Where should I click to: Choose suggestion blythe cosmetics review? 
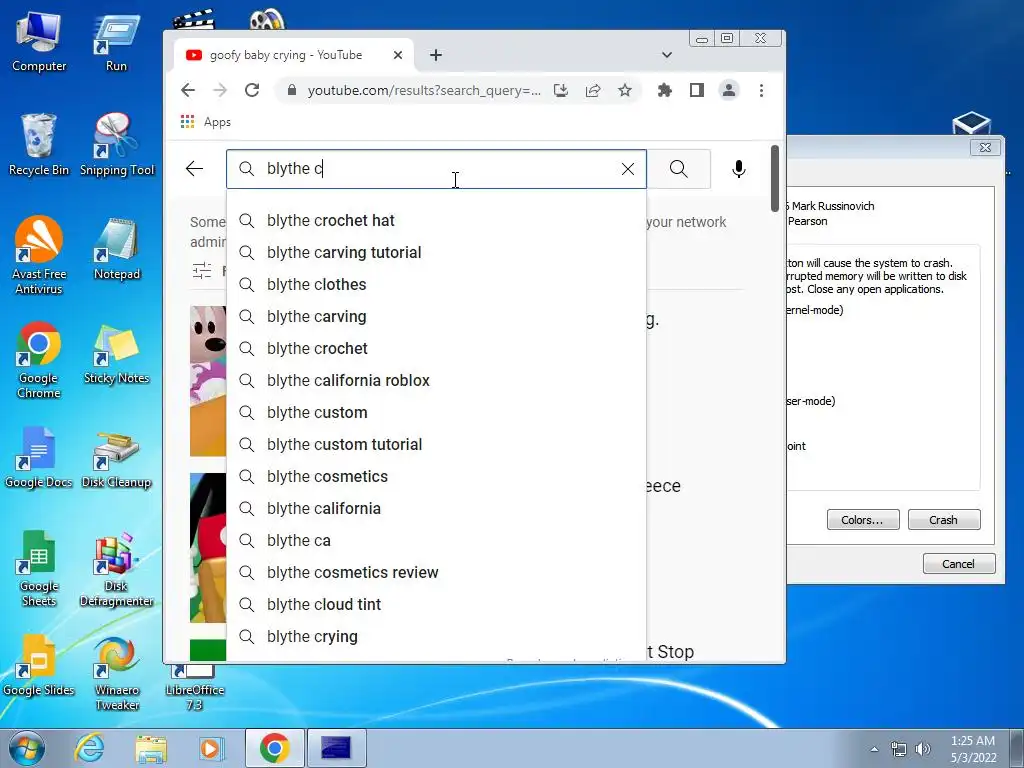click(x=436, y=573)
